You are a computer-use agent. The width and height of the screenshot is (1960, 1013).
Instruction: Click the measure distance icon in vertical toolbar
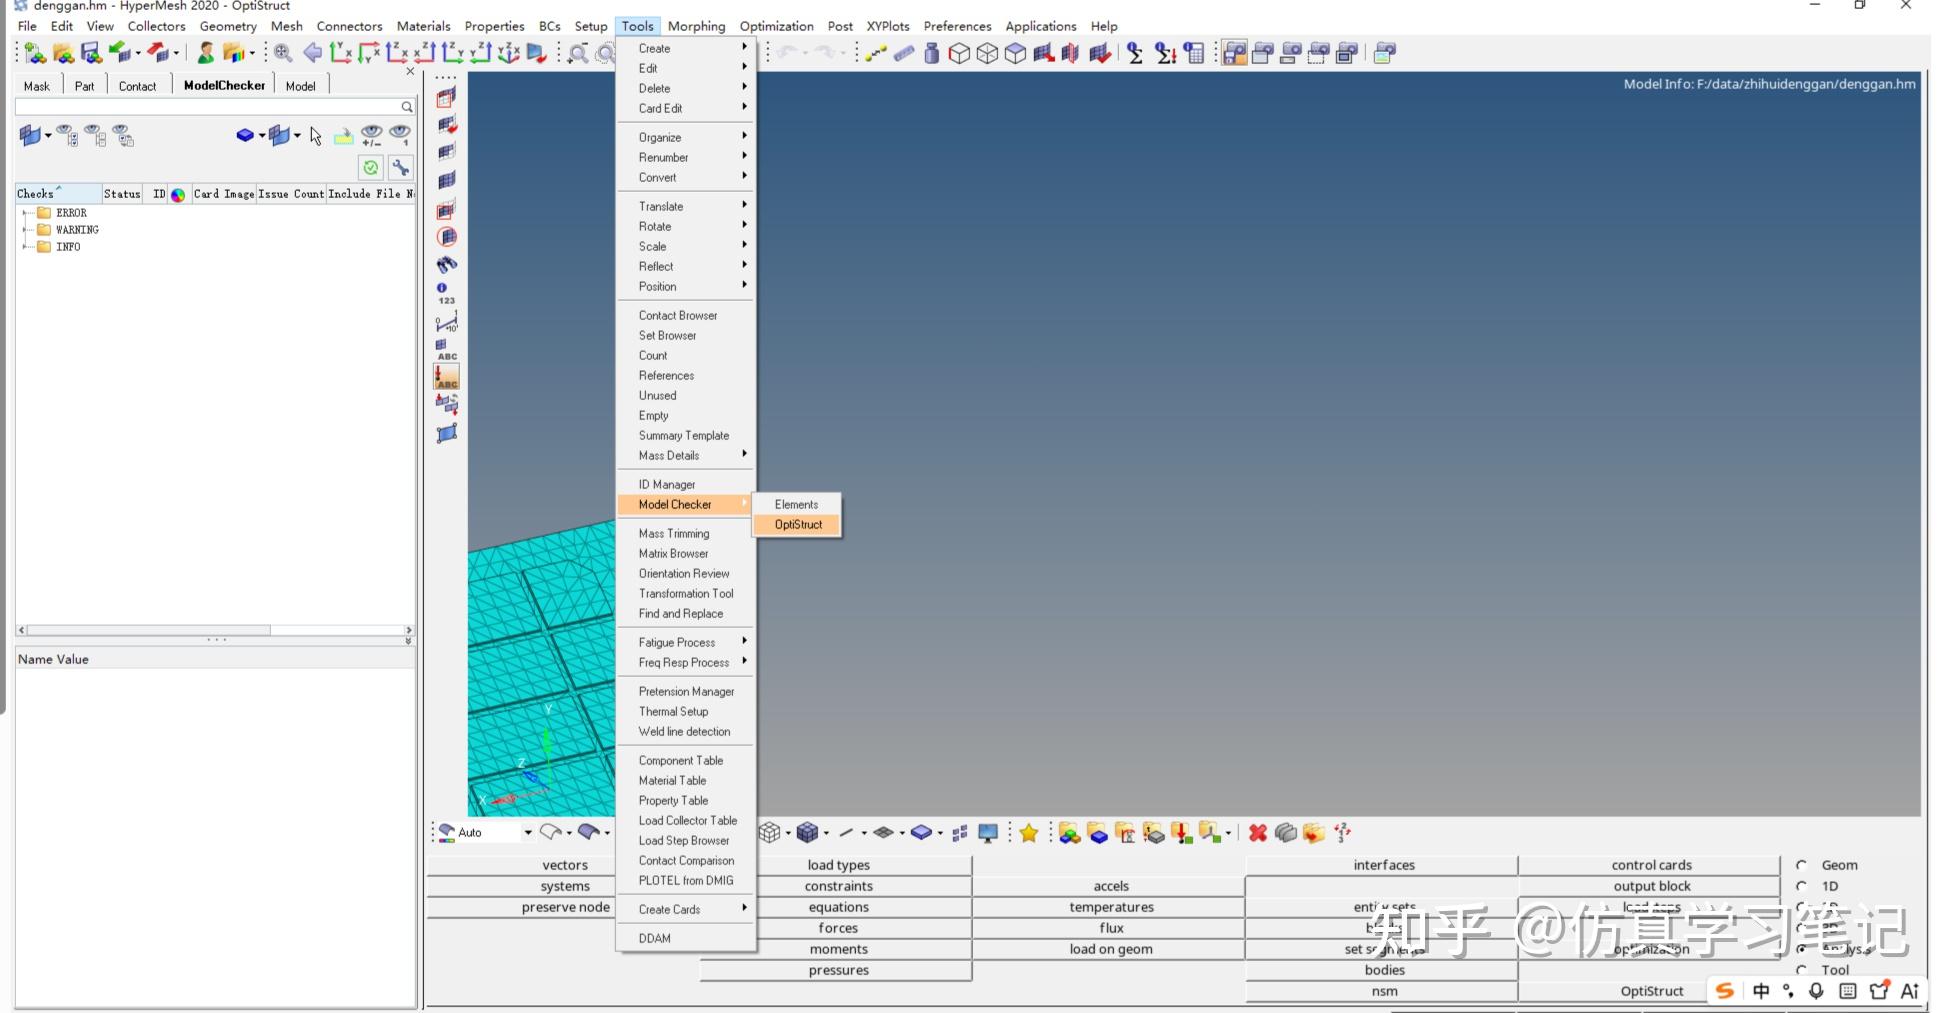(x=446, y=322)
